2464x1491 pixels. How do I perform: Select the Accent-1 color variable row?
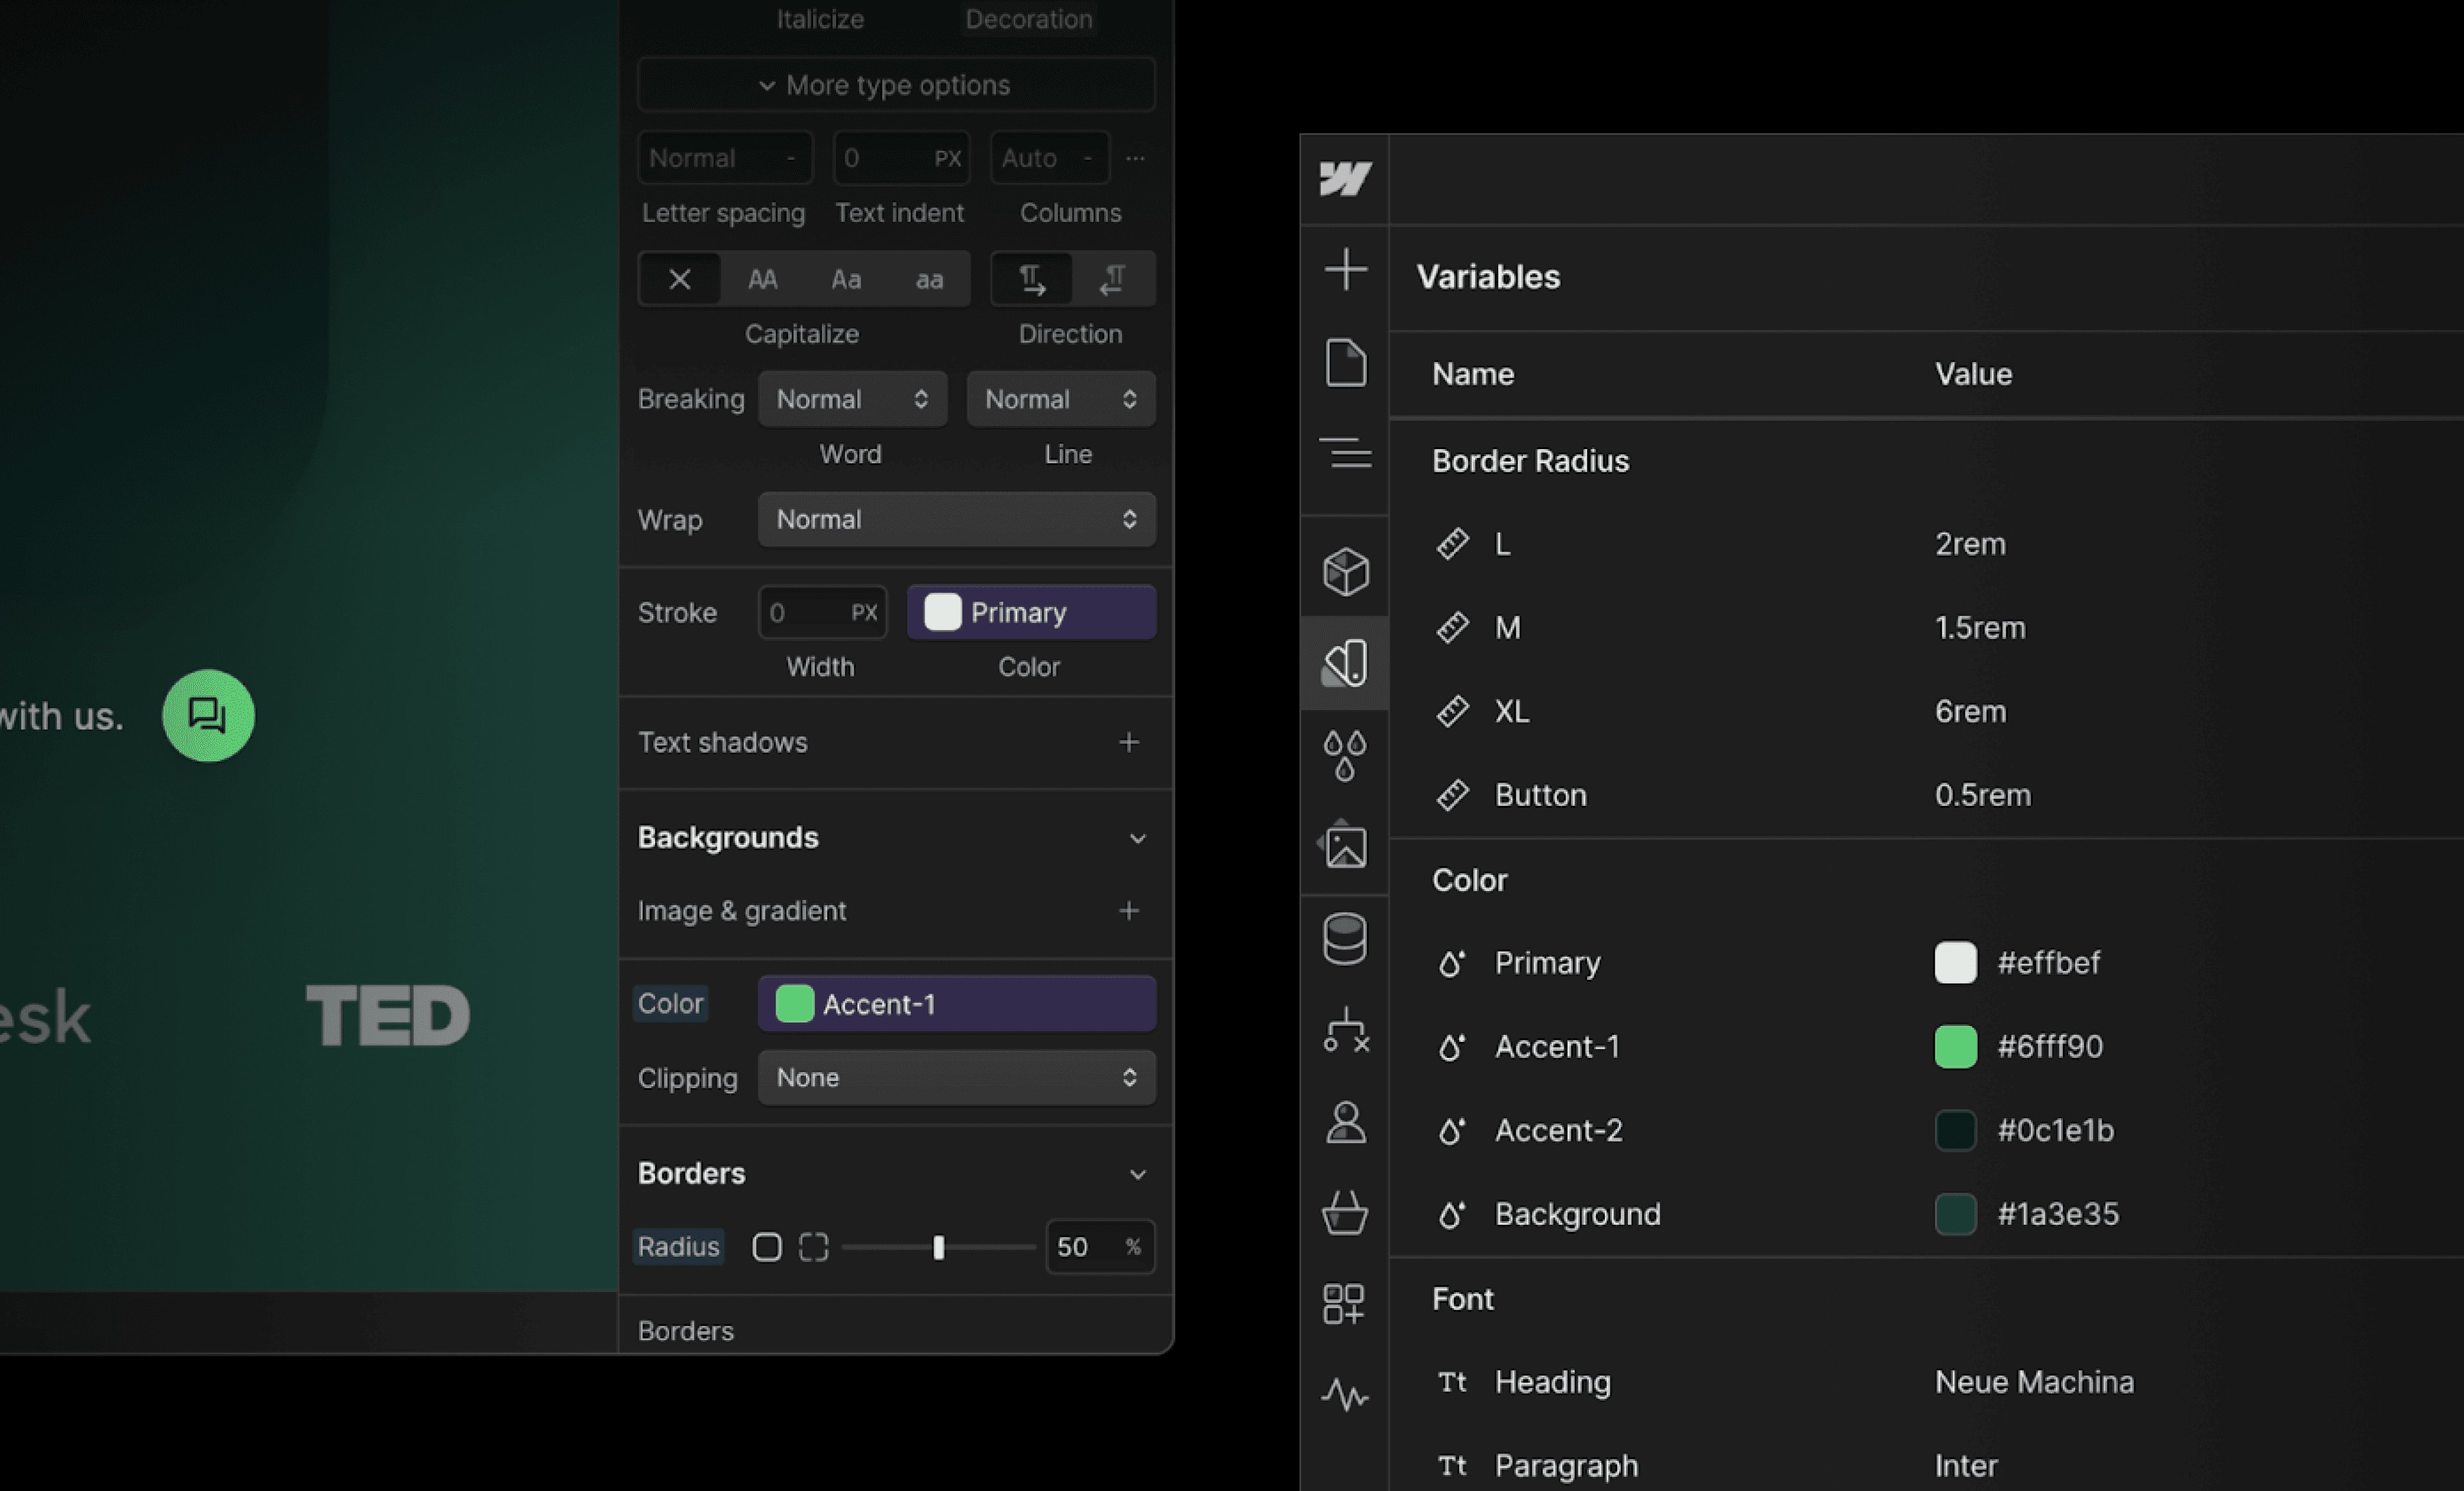point(1557,1046)
